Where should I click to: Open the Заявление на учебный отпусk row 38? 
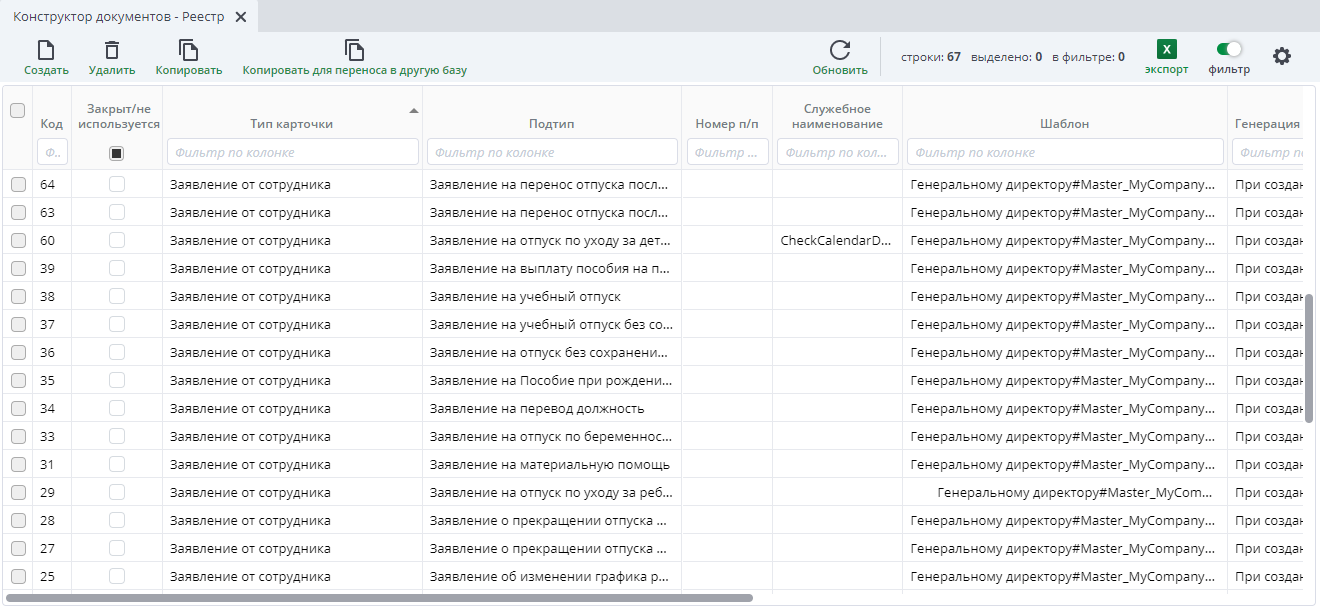click(x=525, y=297)
